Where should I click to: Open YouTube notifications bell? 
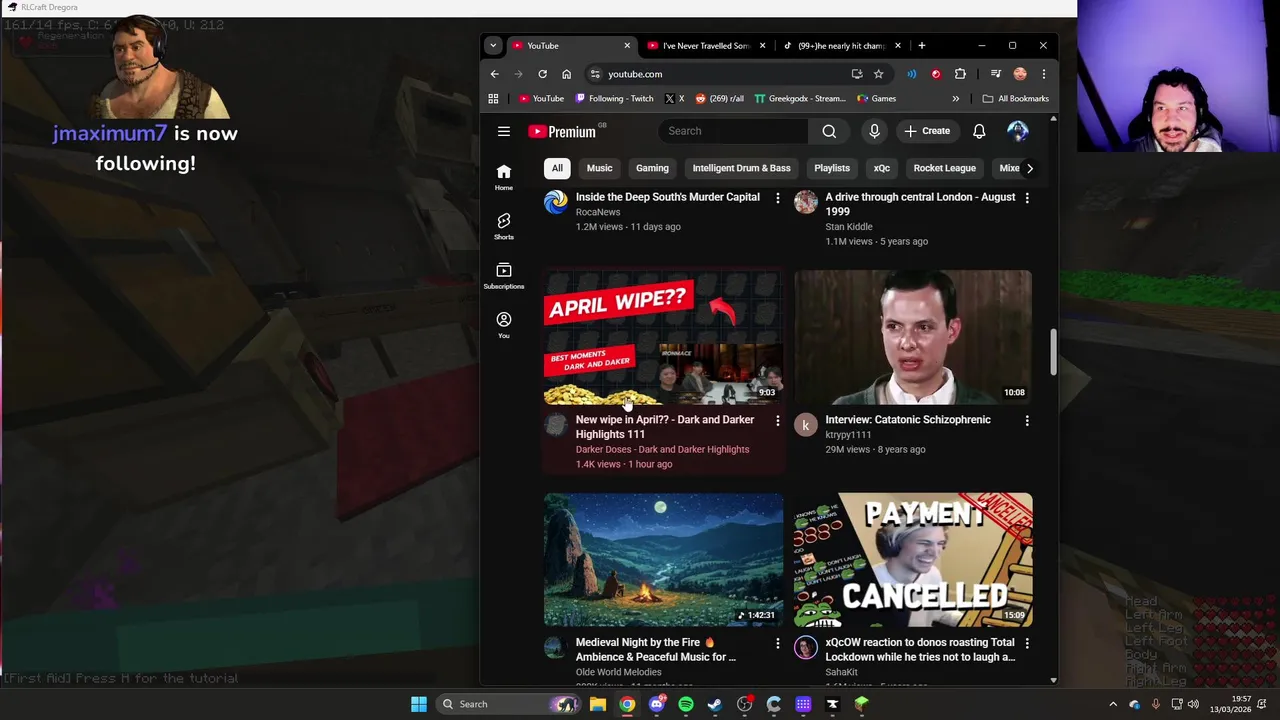(x=979, y=131)
